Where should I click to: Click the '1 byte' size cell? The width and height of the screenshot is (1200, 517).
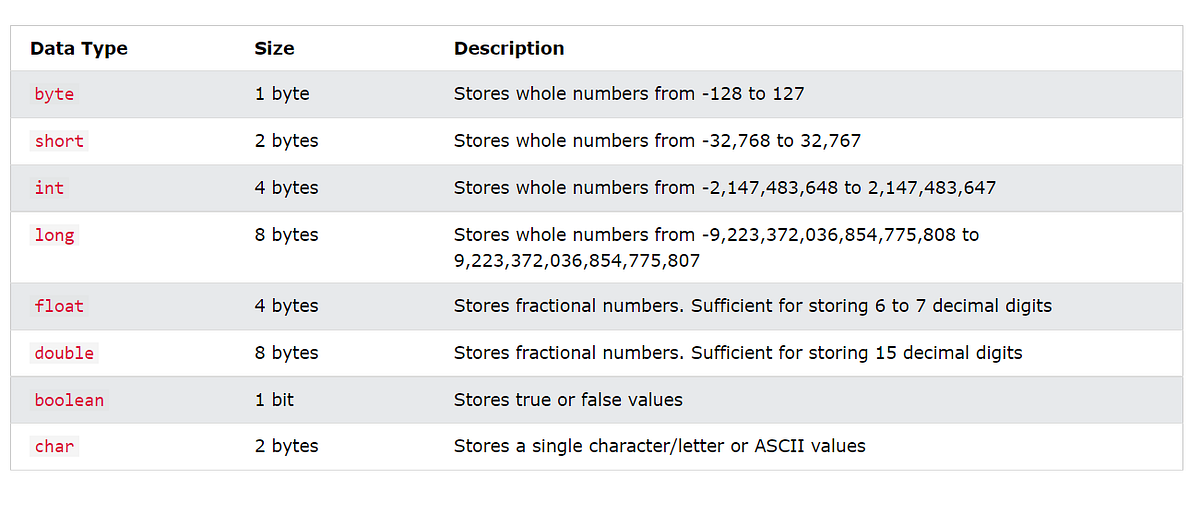(x=282, y=94)
